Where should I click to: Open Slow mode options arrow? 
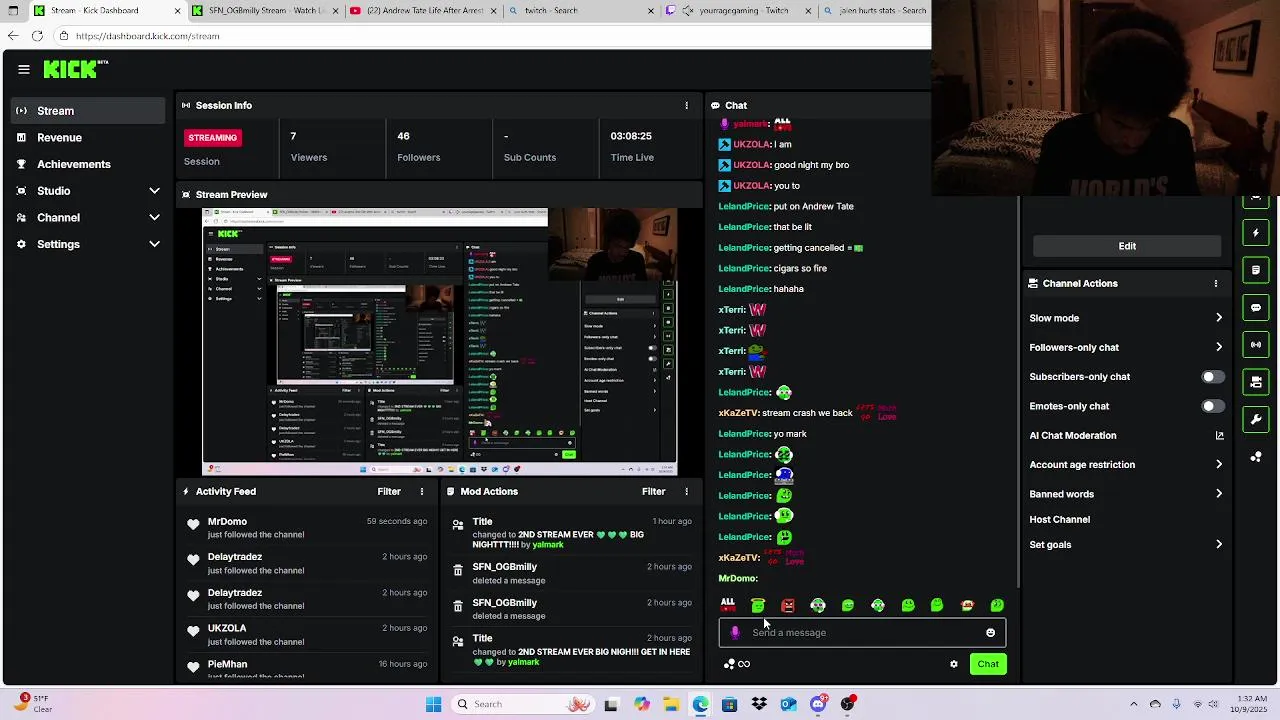pyautogui.click(x=1219, y=318)
